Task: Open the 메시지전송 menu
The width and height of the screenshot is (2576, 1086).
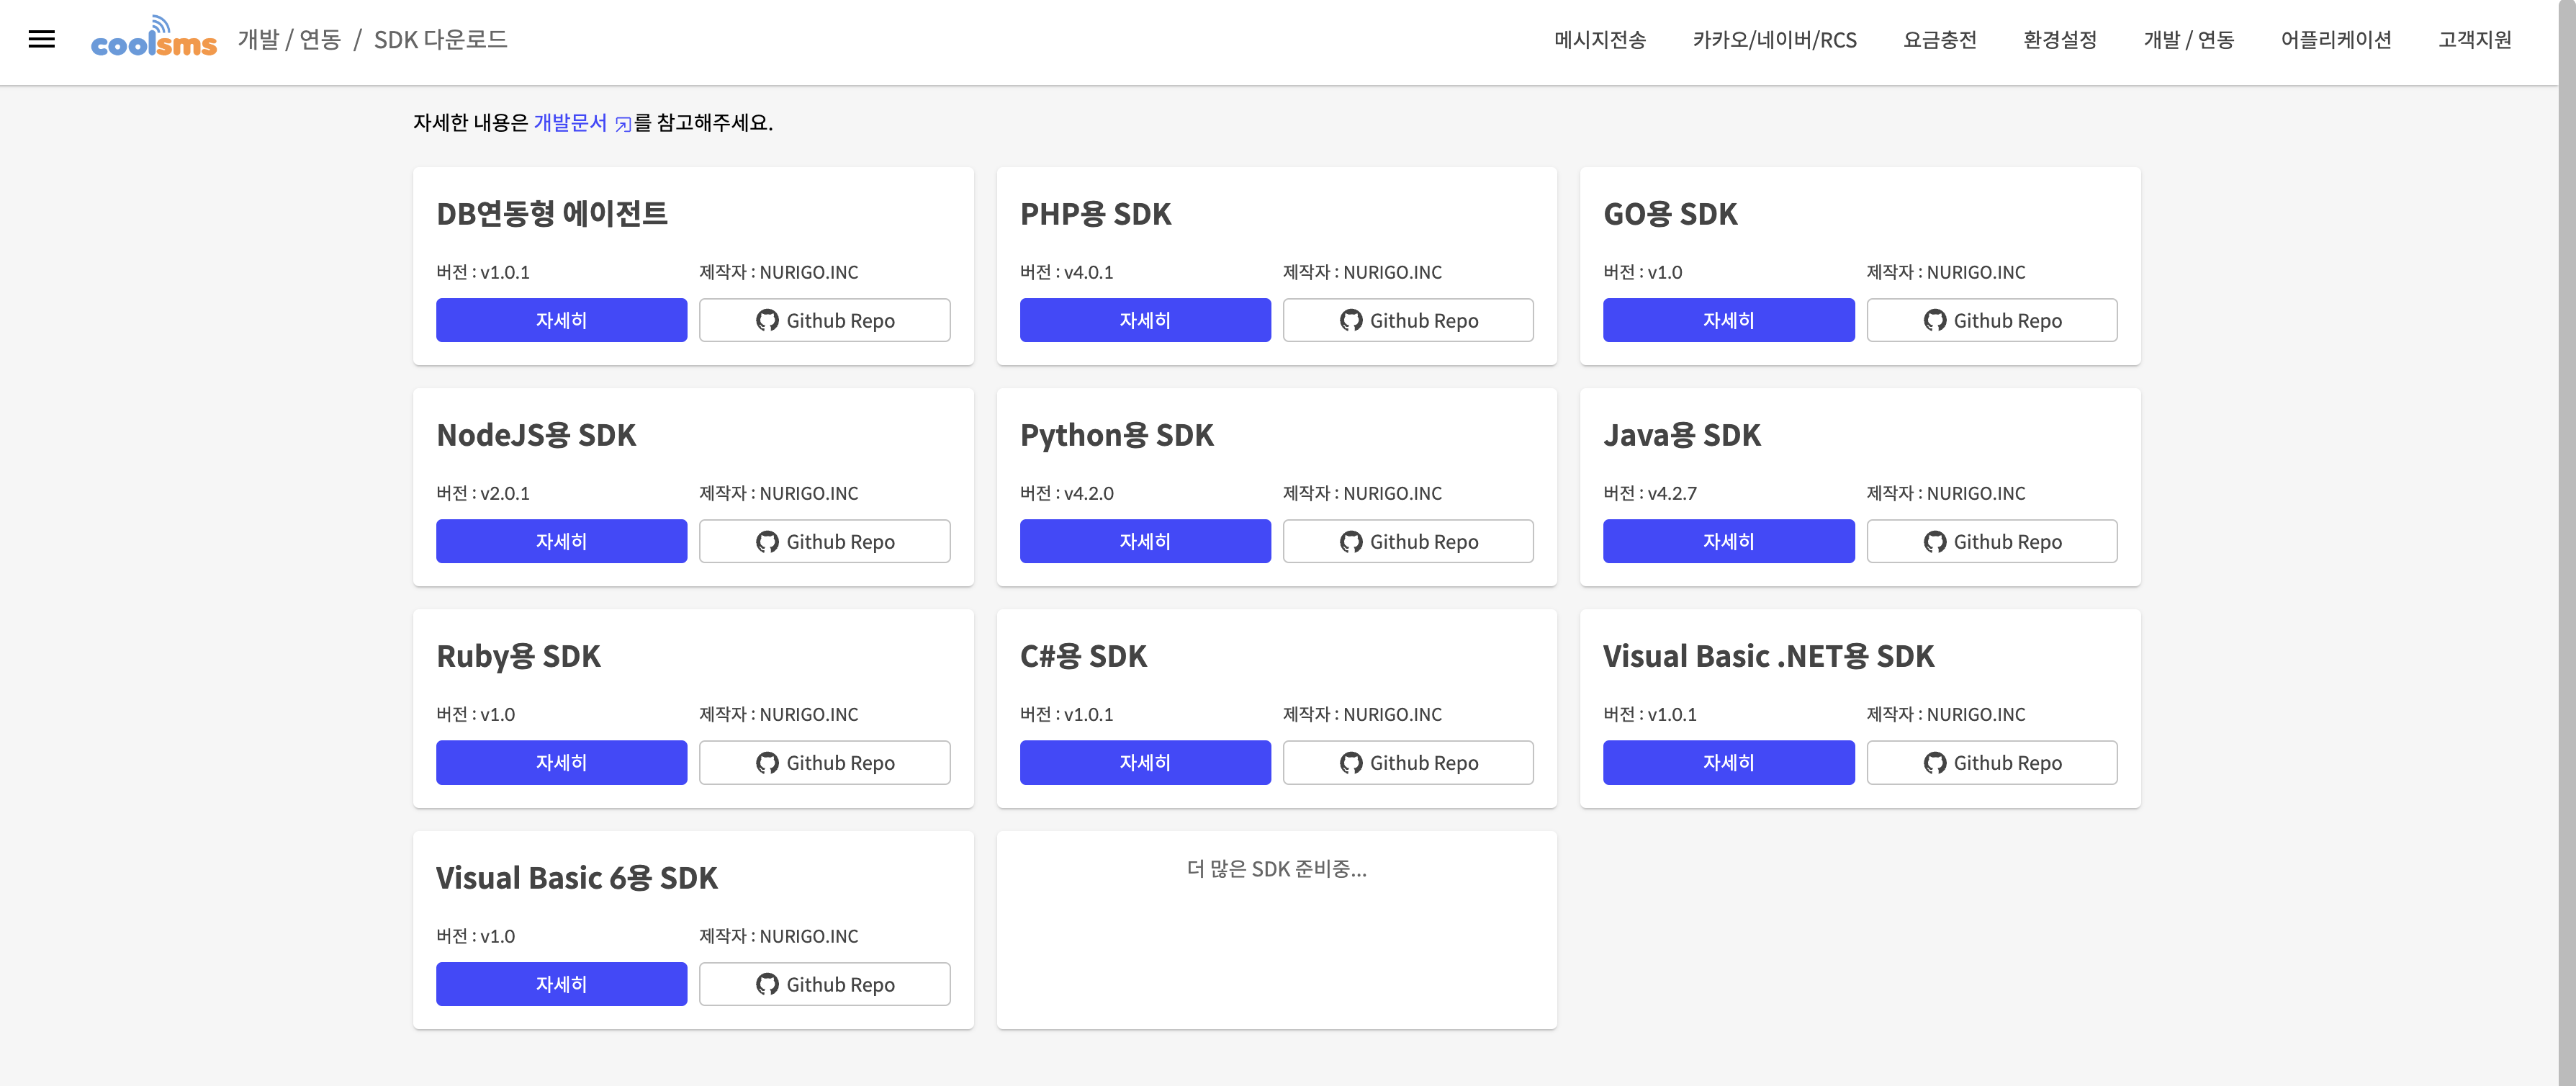Action: pyautogui.click(x=1599, y=40)
